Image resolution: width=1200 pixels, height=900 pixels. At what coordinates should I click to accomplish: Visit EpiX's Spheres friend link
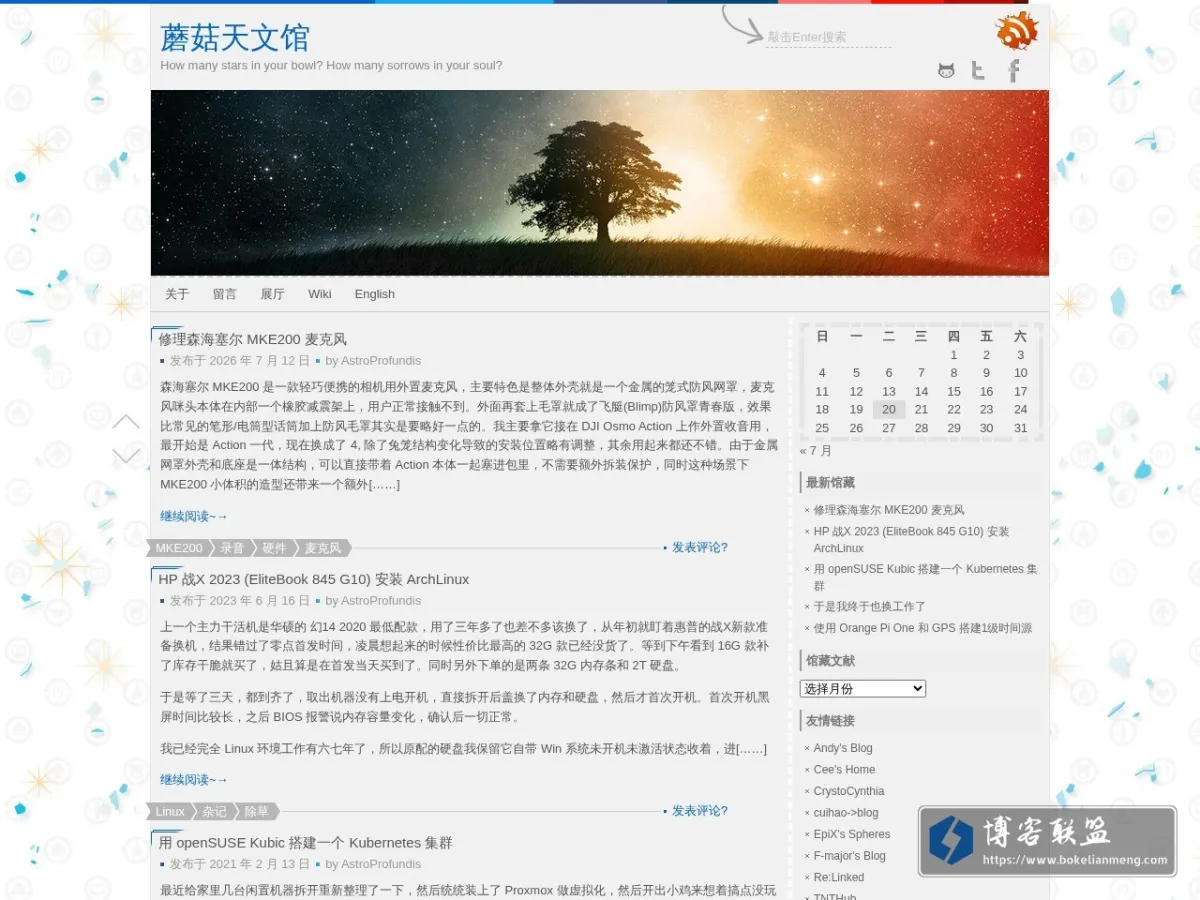[852, 834]
